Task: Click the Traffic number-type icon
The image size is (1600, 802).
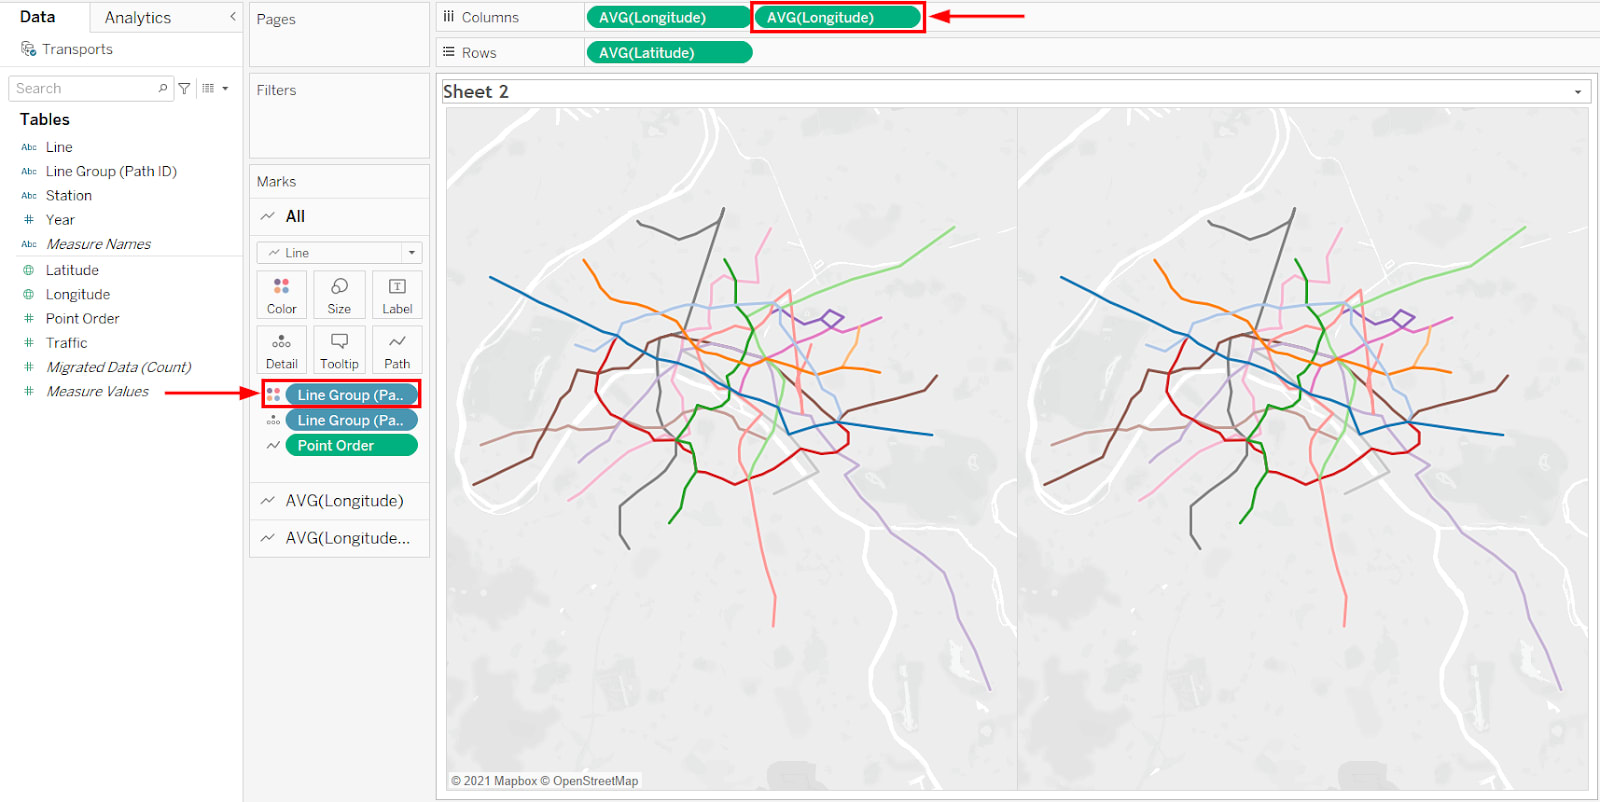Action: click(x=28, y=343)
